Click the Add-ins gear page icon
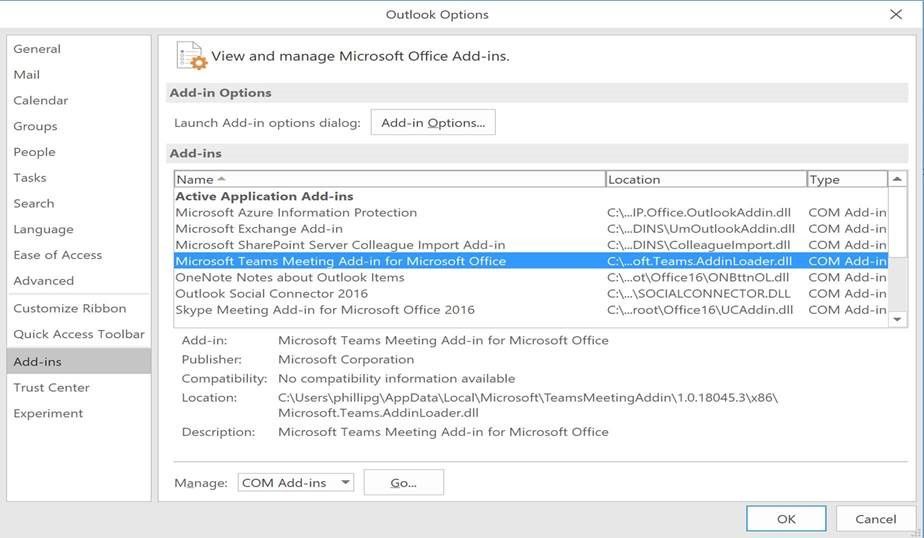The height and width of the screenshot is (538, 924). [190, 55]
